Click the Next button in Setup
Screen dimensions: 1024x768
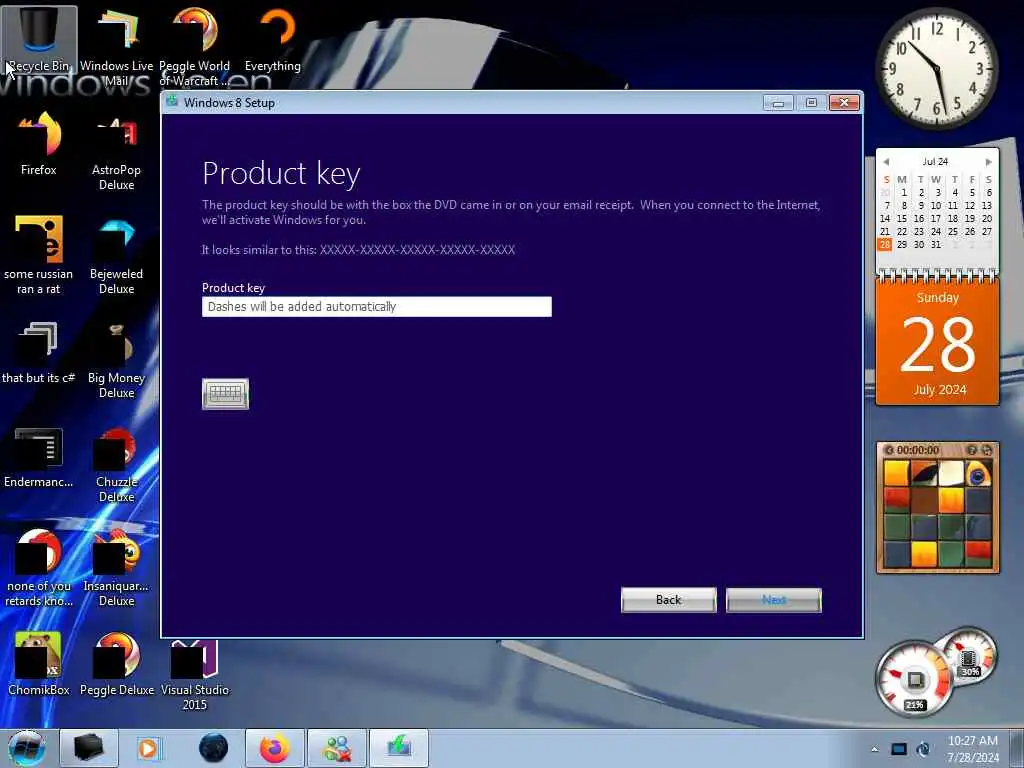774,600
